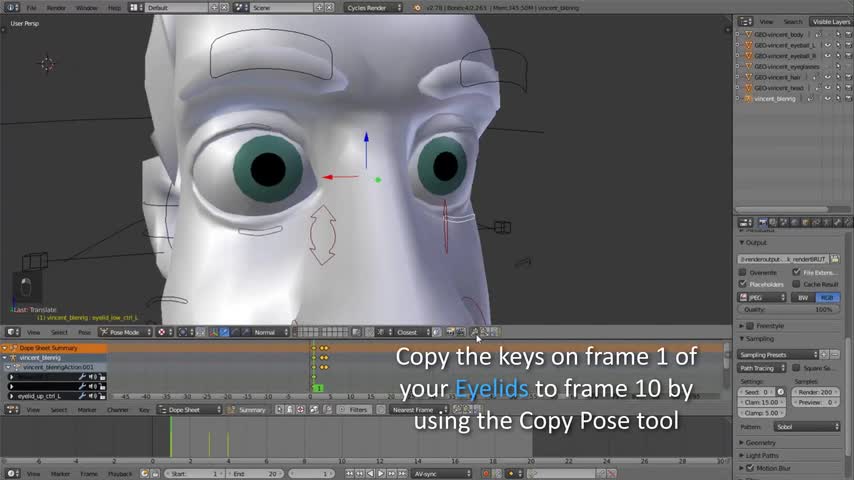The height and width of the screenshot is (480, 854).
Task: Hide vincent_blenrig using its eye icon
Action: (x=827, y=99)
